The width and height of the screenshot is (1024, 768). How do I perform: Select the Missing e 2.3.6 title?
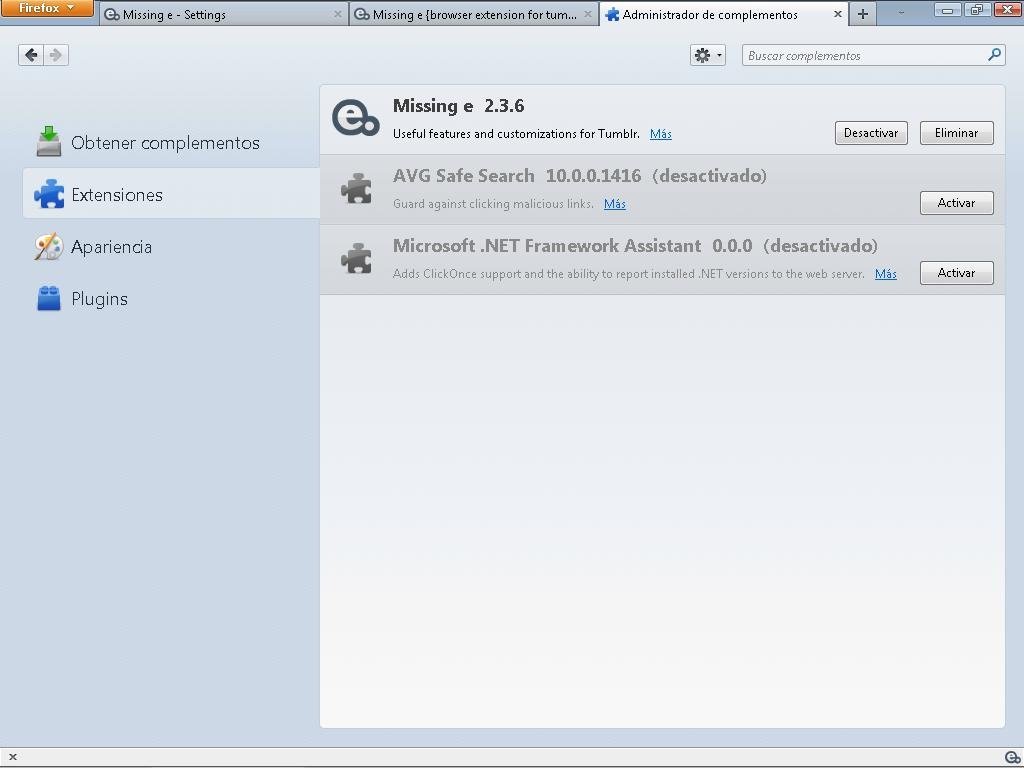tap(458, 106)
